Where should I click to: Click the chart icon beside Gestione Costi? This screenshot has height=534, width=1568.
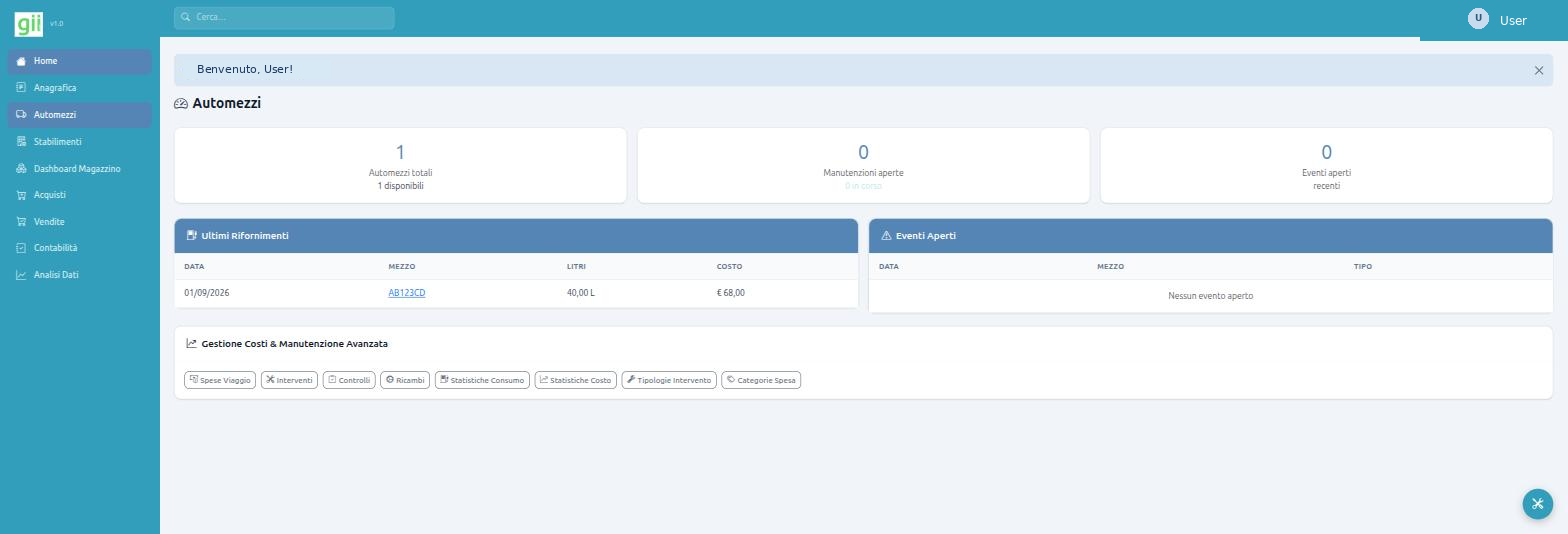(191, 344)
